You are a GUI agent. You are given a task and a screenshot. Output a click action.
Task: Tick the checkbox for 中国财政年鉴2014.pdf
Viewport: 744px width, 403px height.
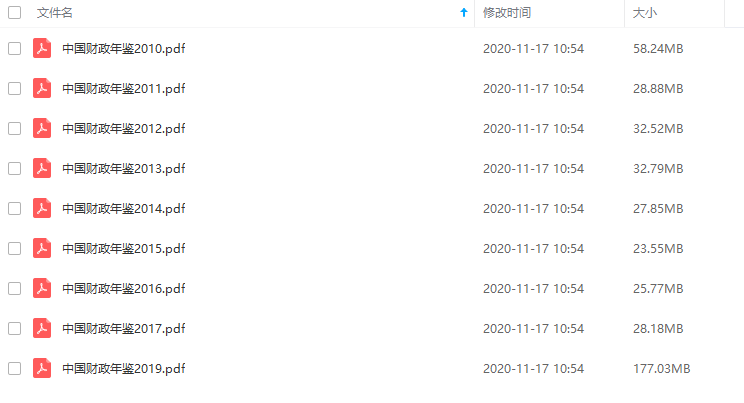15,208
